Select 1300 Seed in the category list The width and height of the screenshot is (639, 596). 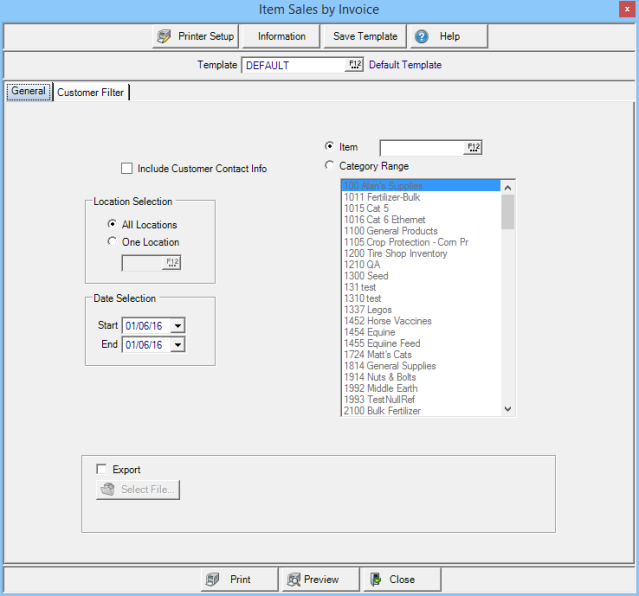365,276
